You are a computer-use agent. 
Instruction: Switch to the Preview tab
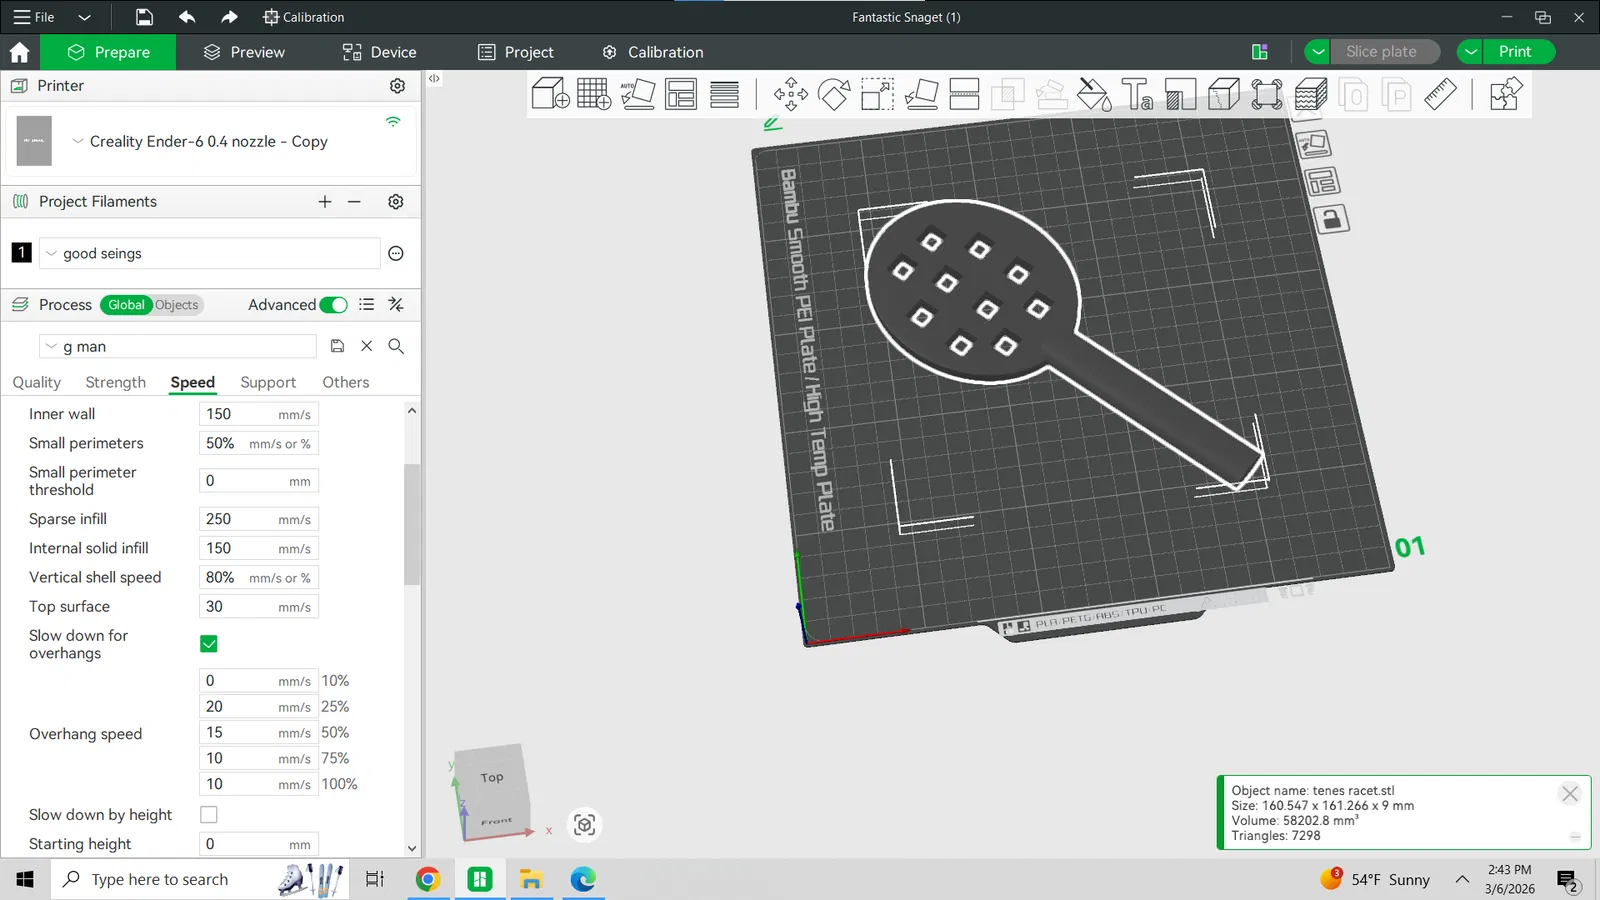tap(244, 52)
